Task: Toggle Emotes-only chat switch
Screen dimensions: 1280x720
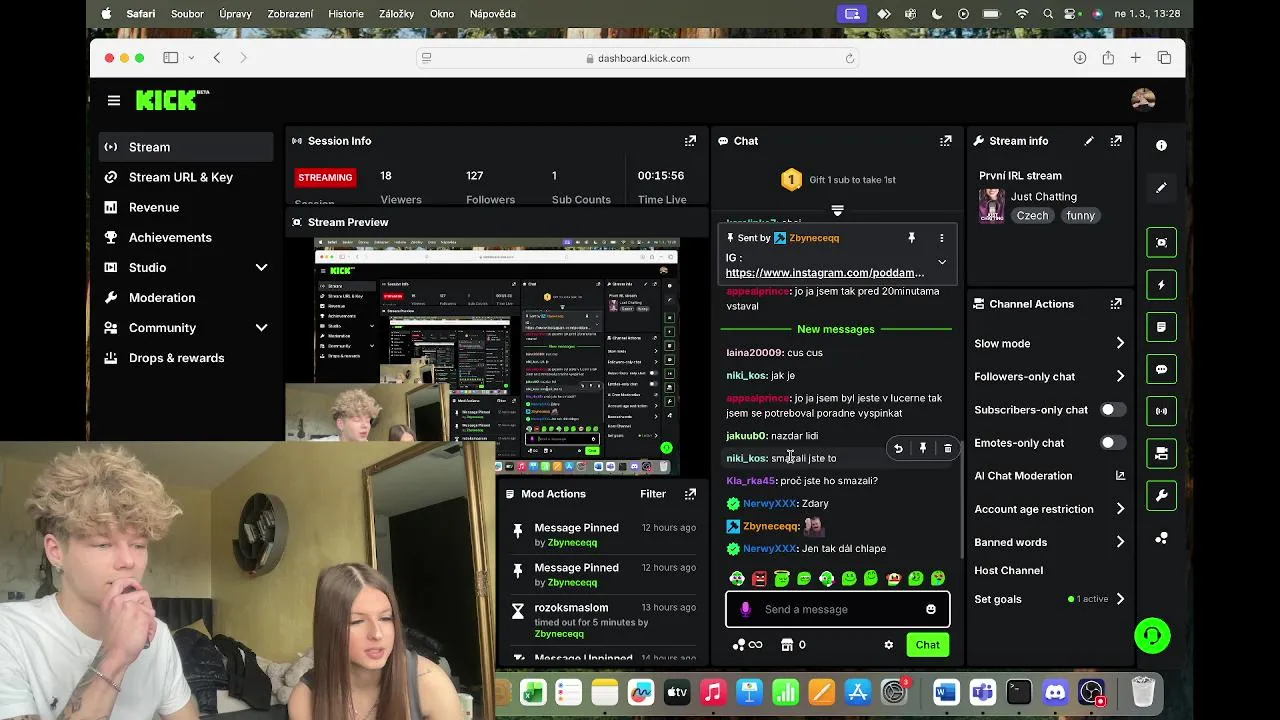Action: click(1112, 443)
